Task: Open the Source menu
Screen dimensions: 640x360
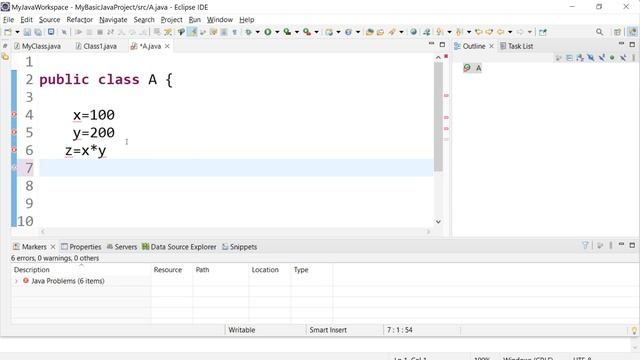Action: 49,20
